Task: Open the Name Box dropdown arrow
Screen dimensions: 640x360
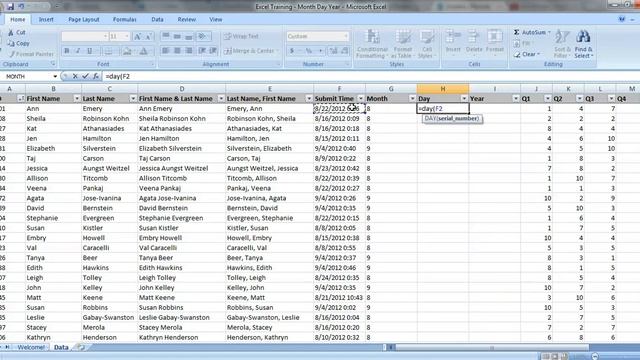Action: (x=55, y=76)
